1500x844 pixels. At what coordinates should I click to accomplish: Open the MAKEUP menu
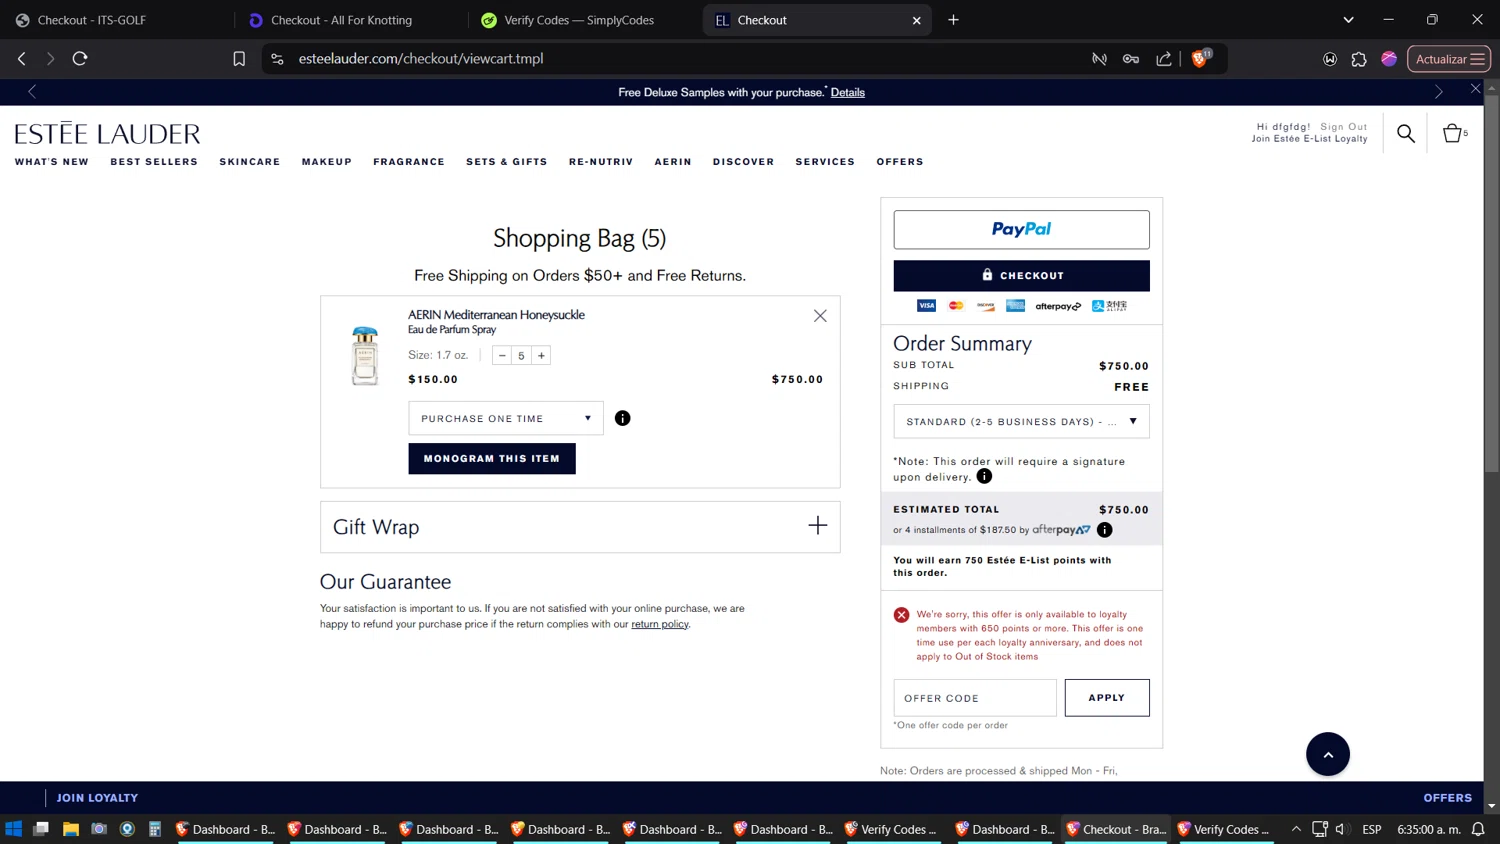[x=327, y=162]
